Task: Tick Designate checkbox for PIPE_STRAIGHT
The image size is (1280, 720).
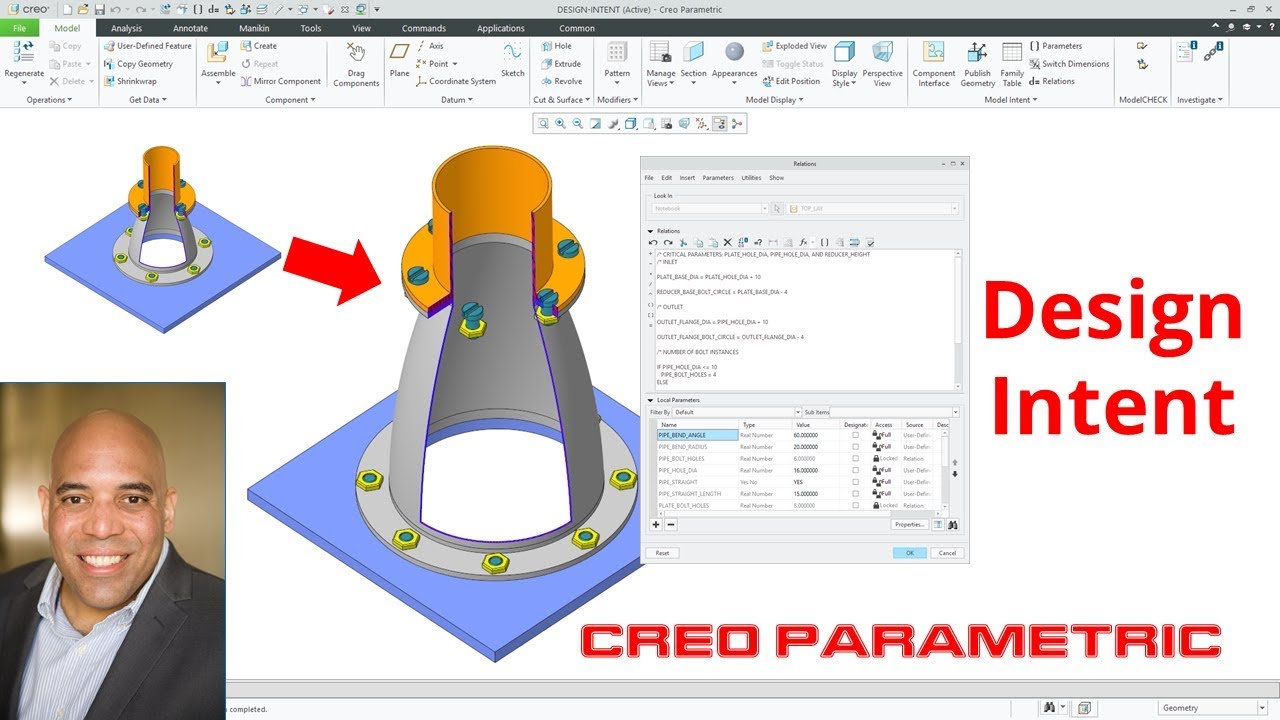Action: [855, 482]
